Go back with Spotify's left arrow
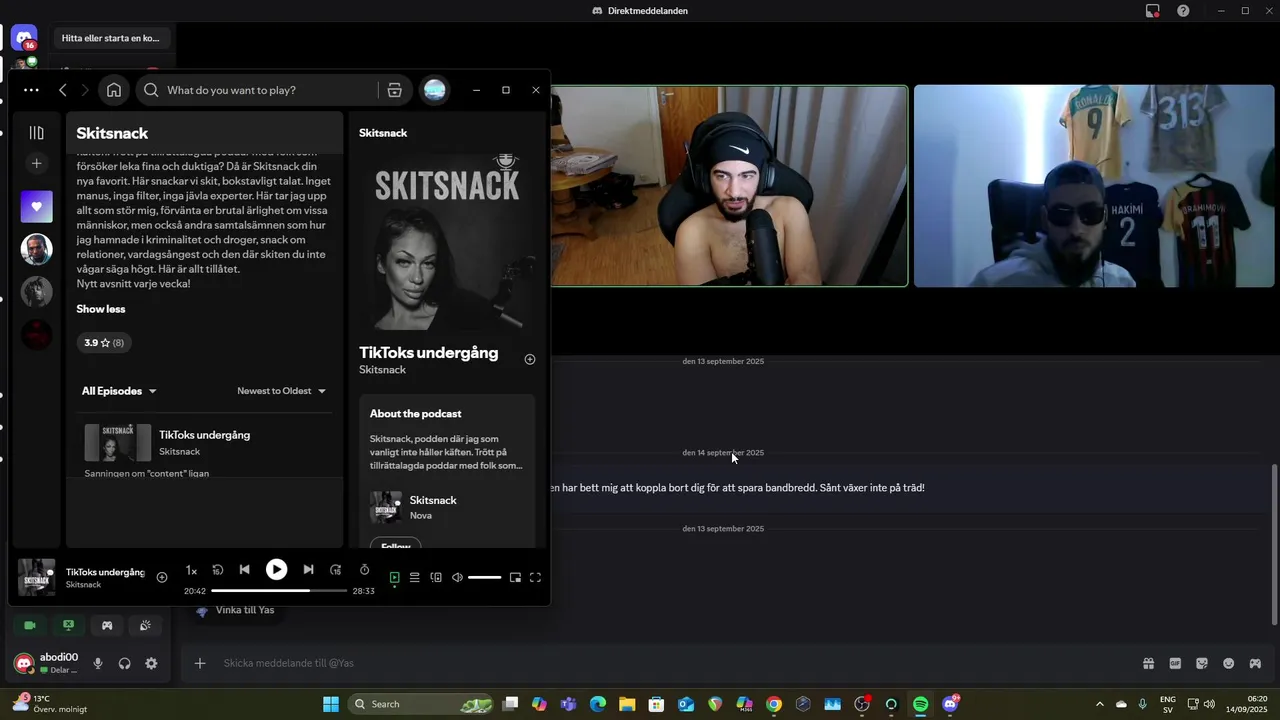This screenshot has width=1280, height=720. point(63,90)
